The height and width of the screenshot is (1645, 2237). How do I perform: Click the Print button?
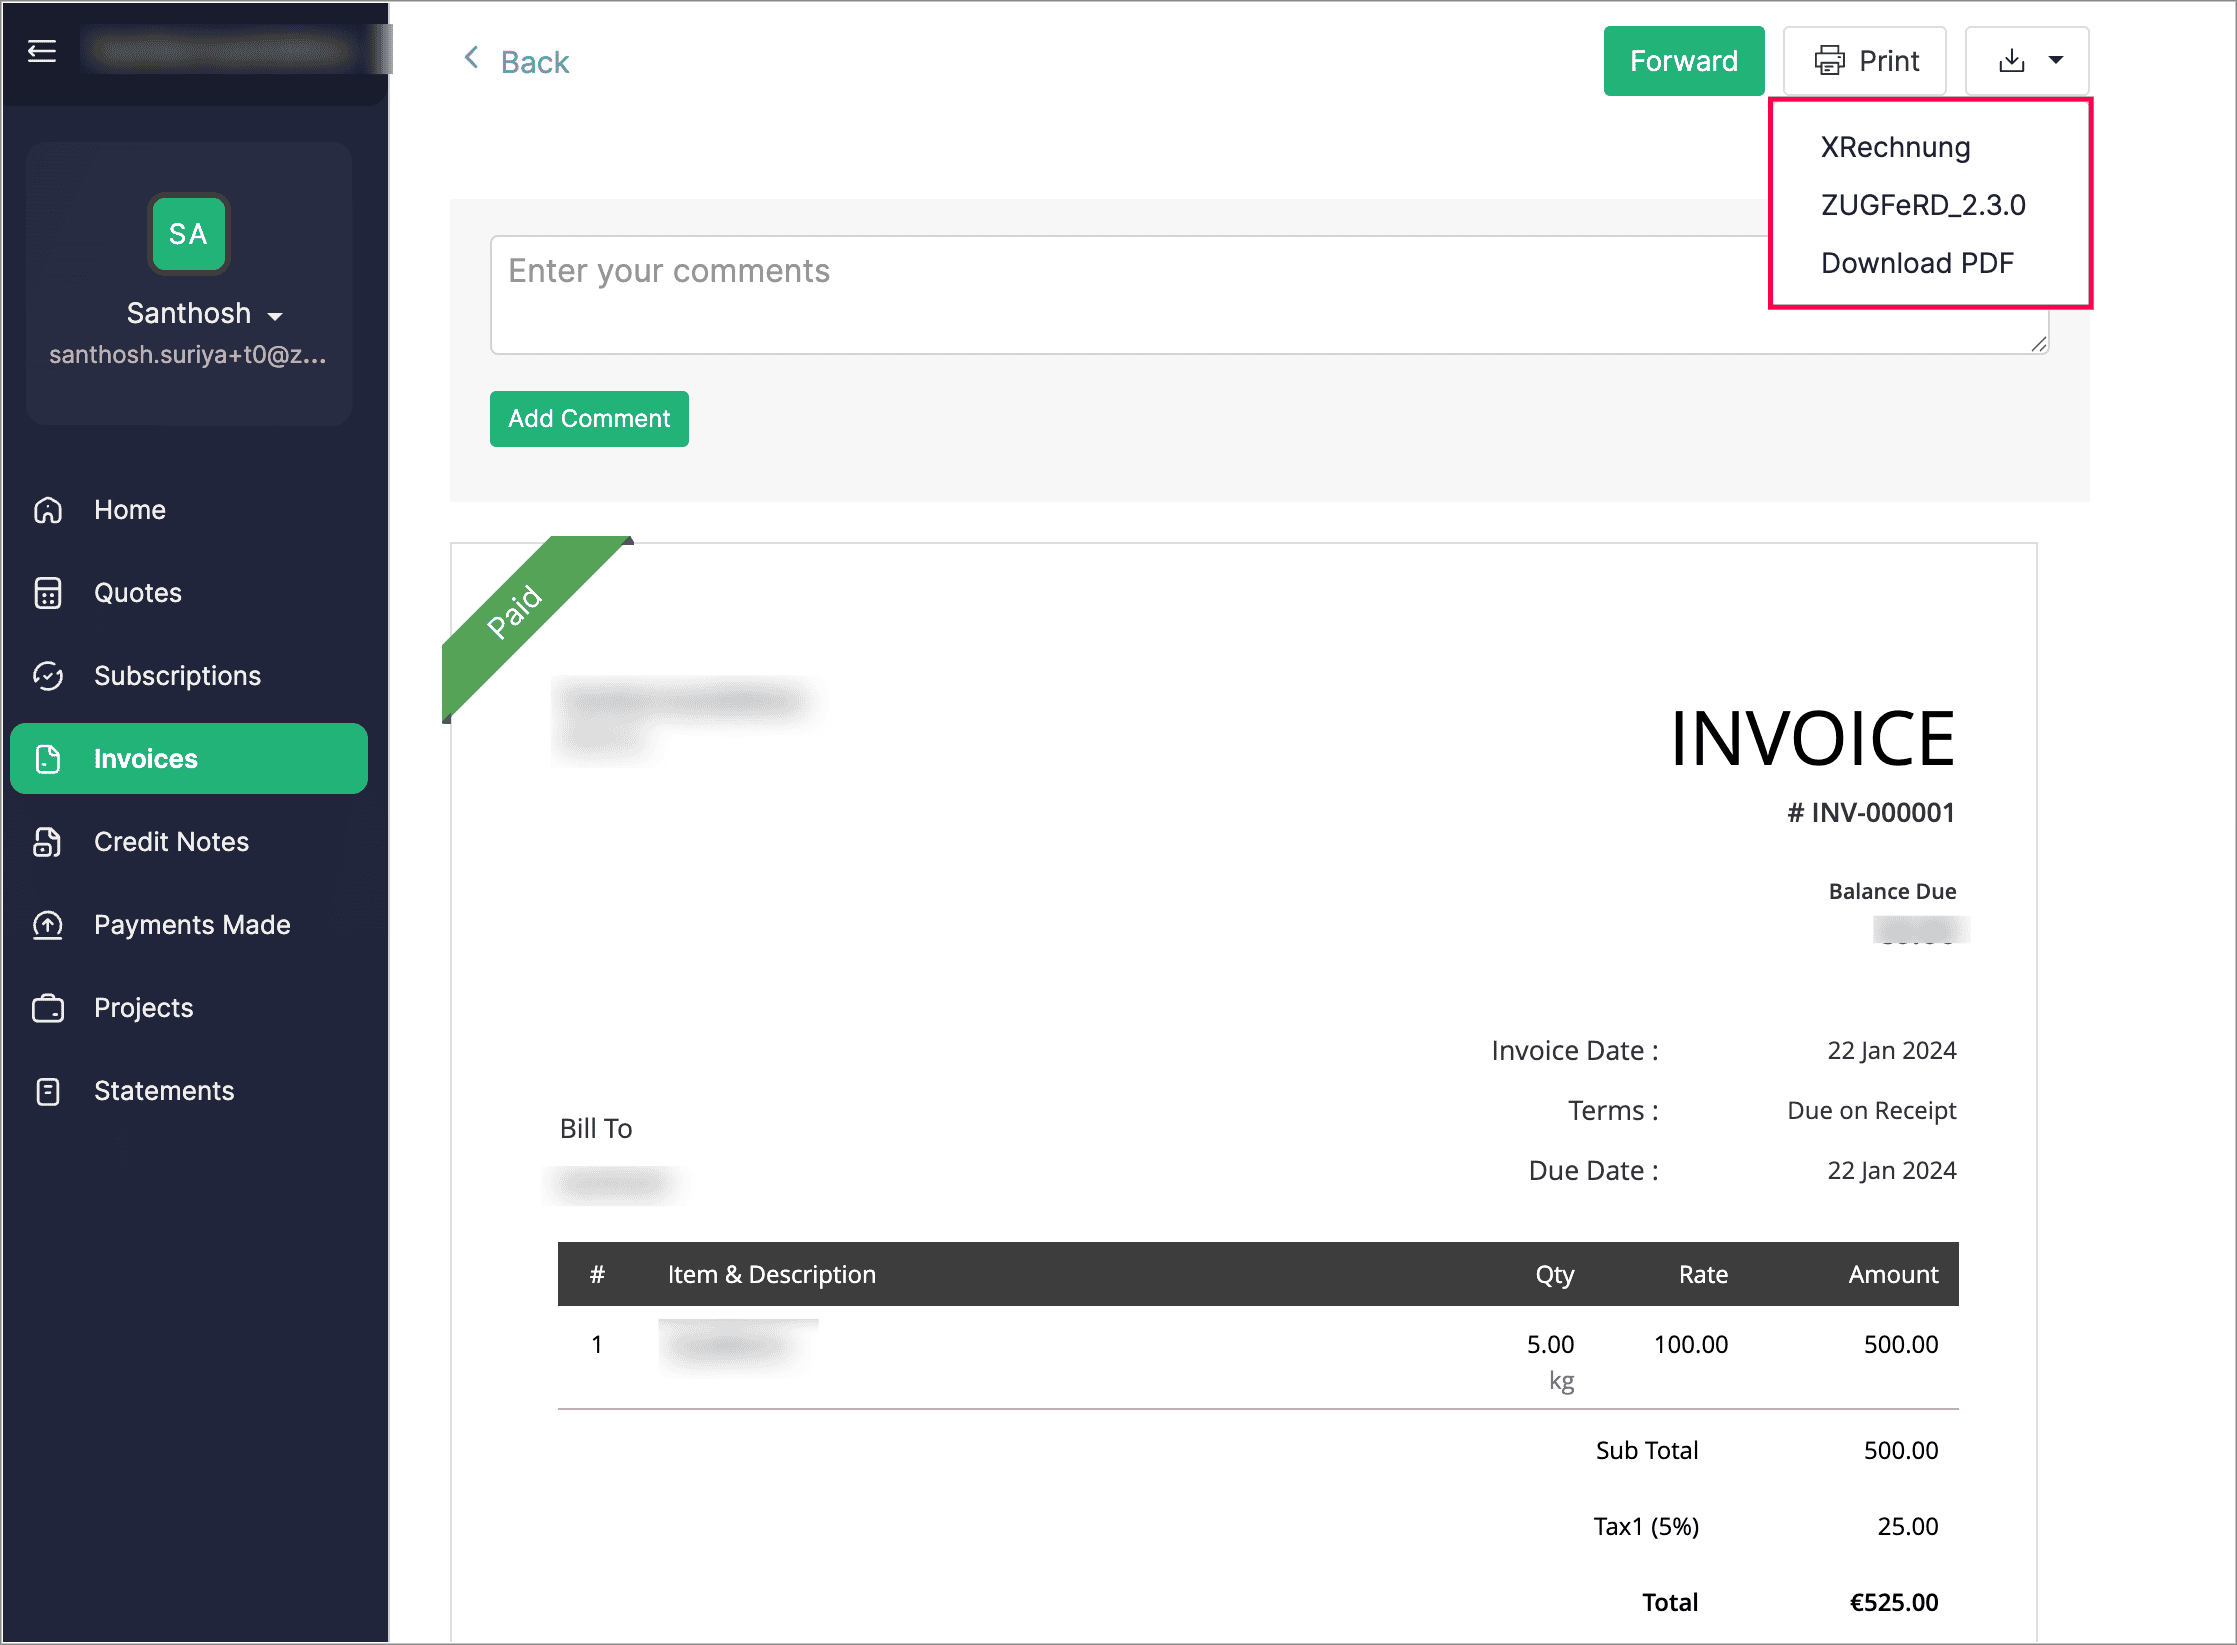point(1865,61)
